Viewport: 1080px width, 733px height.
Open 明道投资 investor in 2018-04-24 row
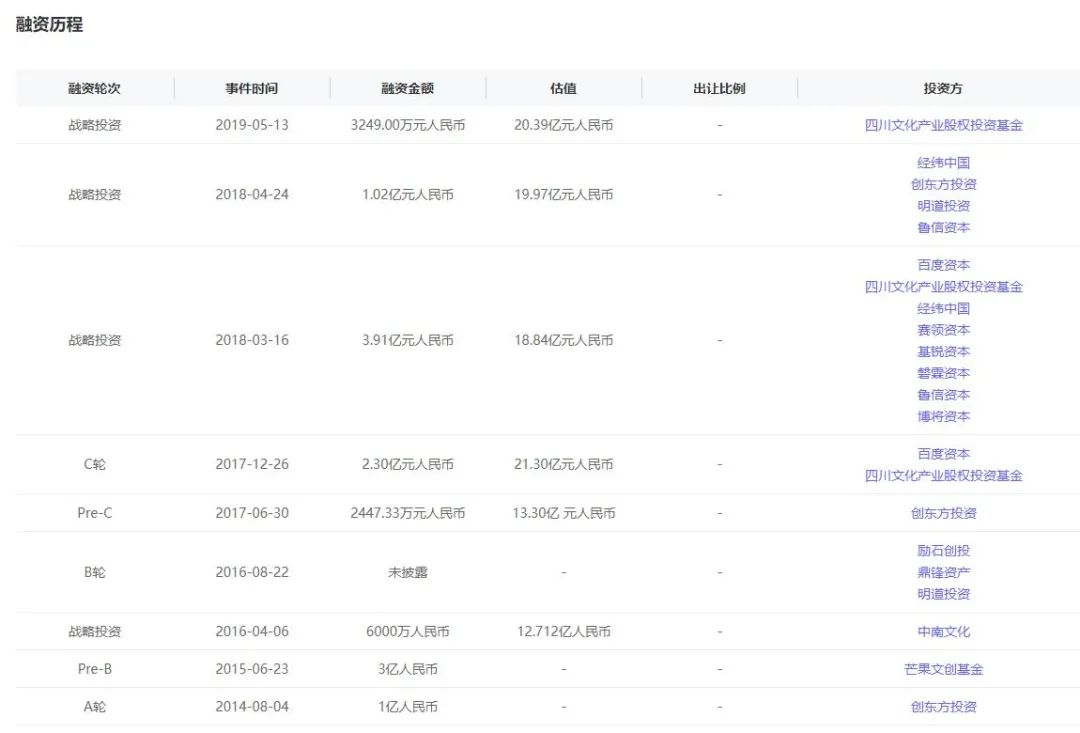point(943,205)
